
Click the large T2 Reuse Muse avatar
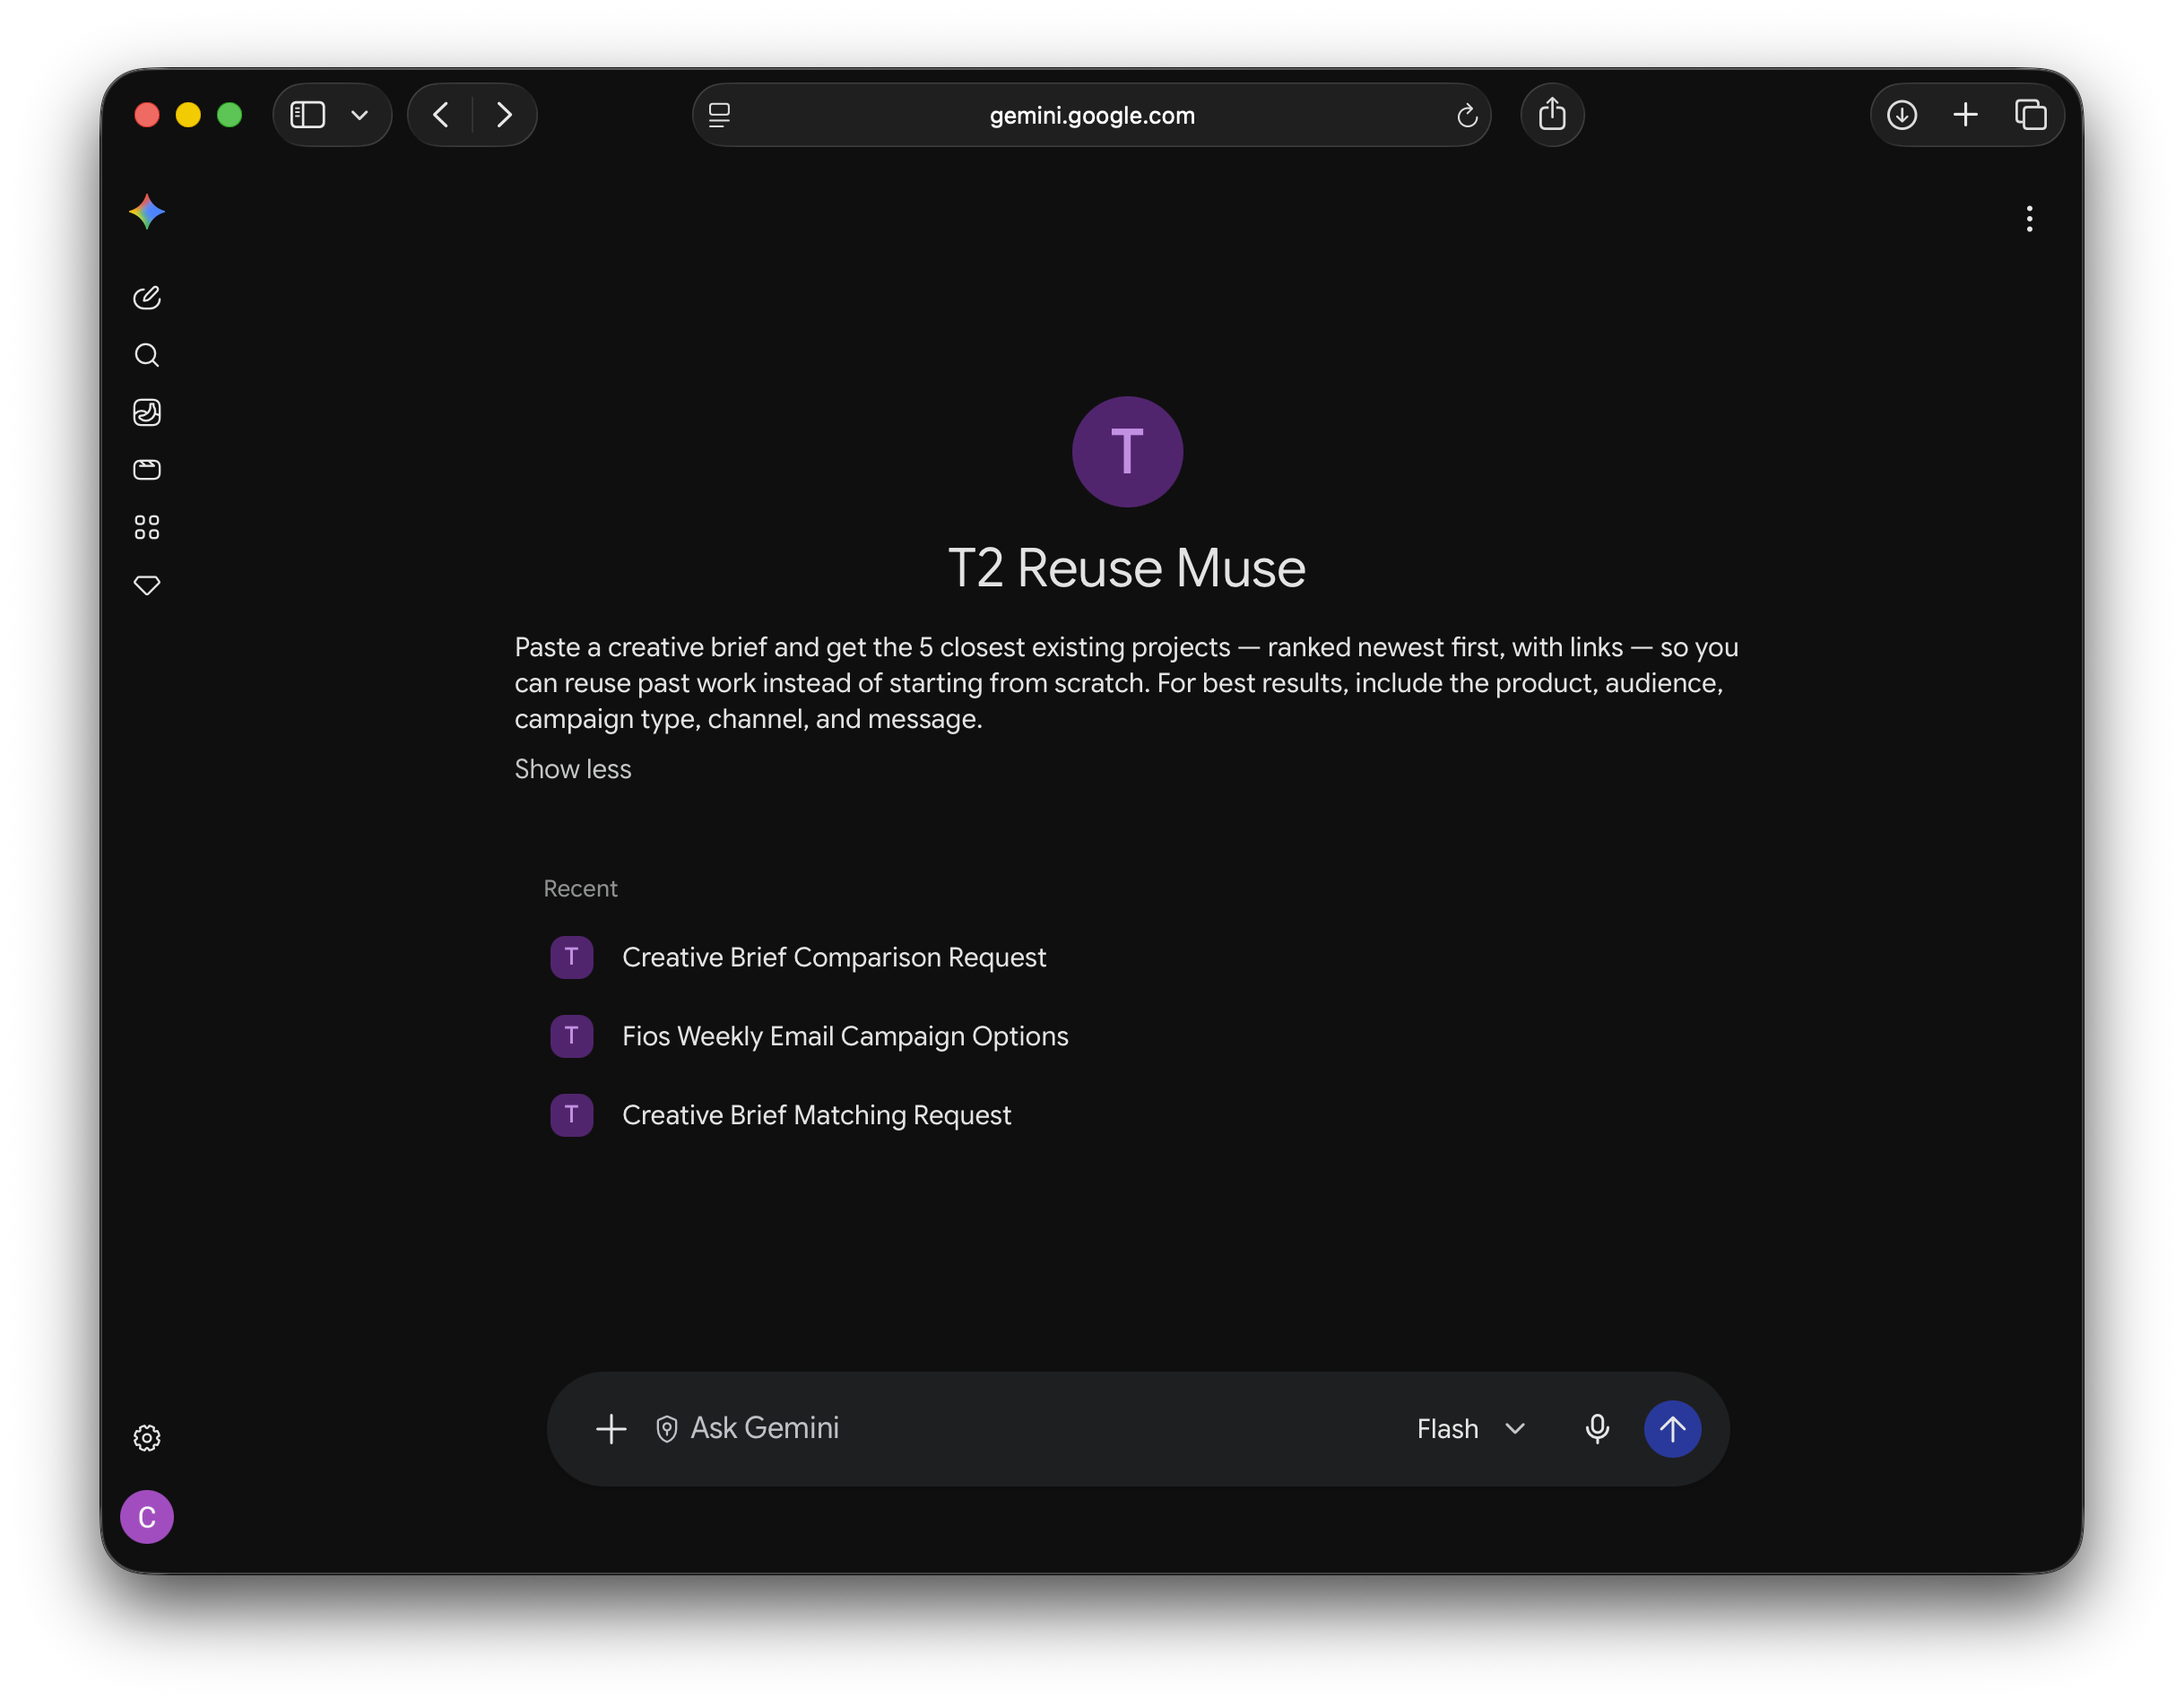pos(1127,452)
